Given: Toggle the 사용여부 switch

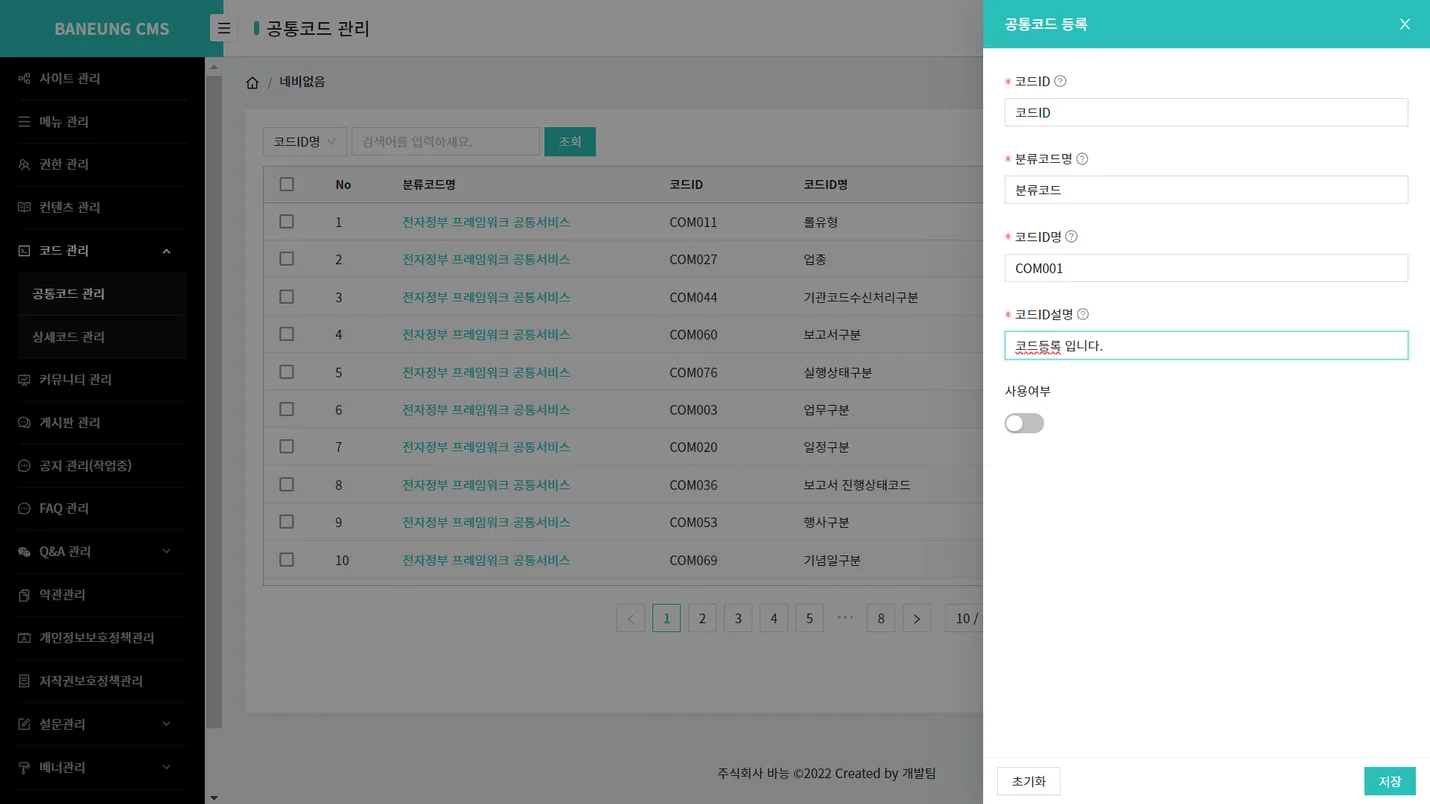Looking at the screenshot, I should (1024, 423).
